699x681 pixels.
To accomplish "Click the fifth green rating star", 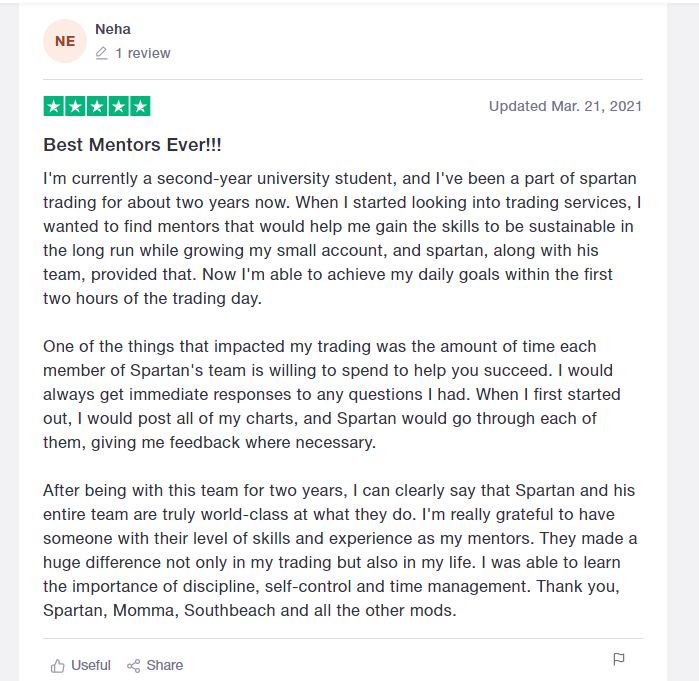I will 140,106.
